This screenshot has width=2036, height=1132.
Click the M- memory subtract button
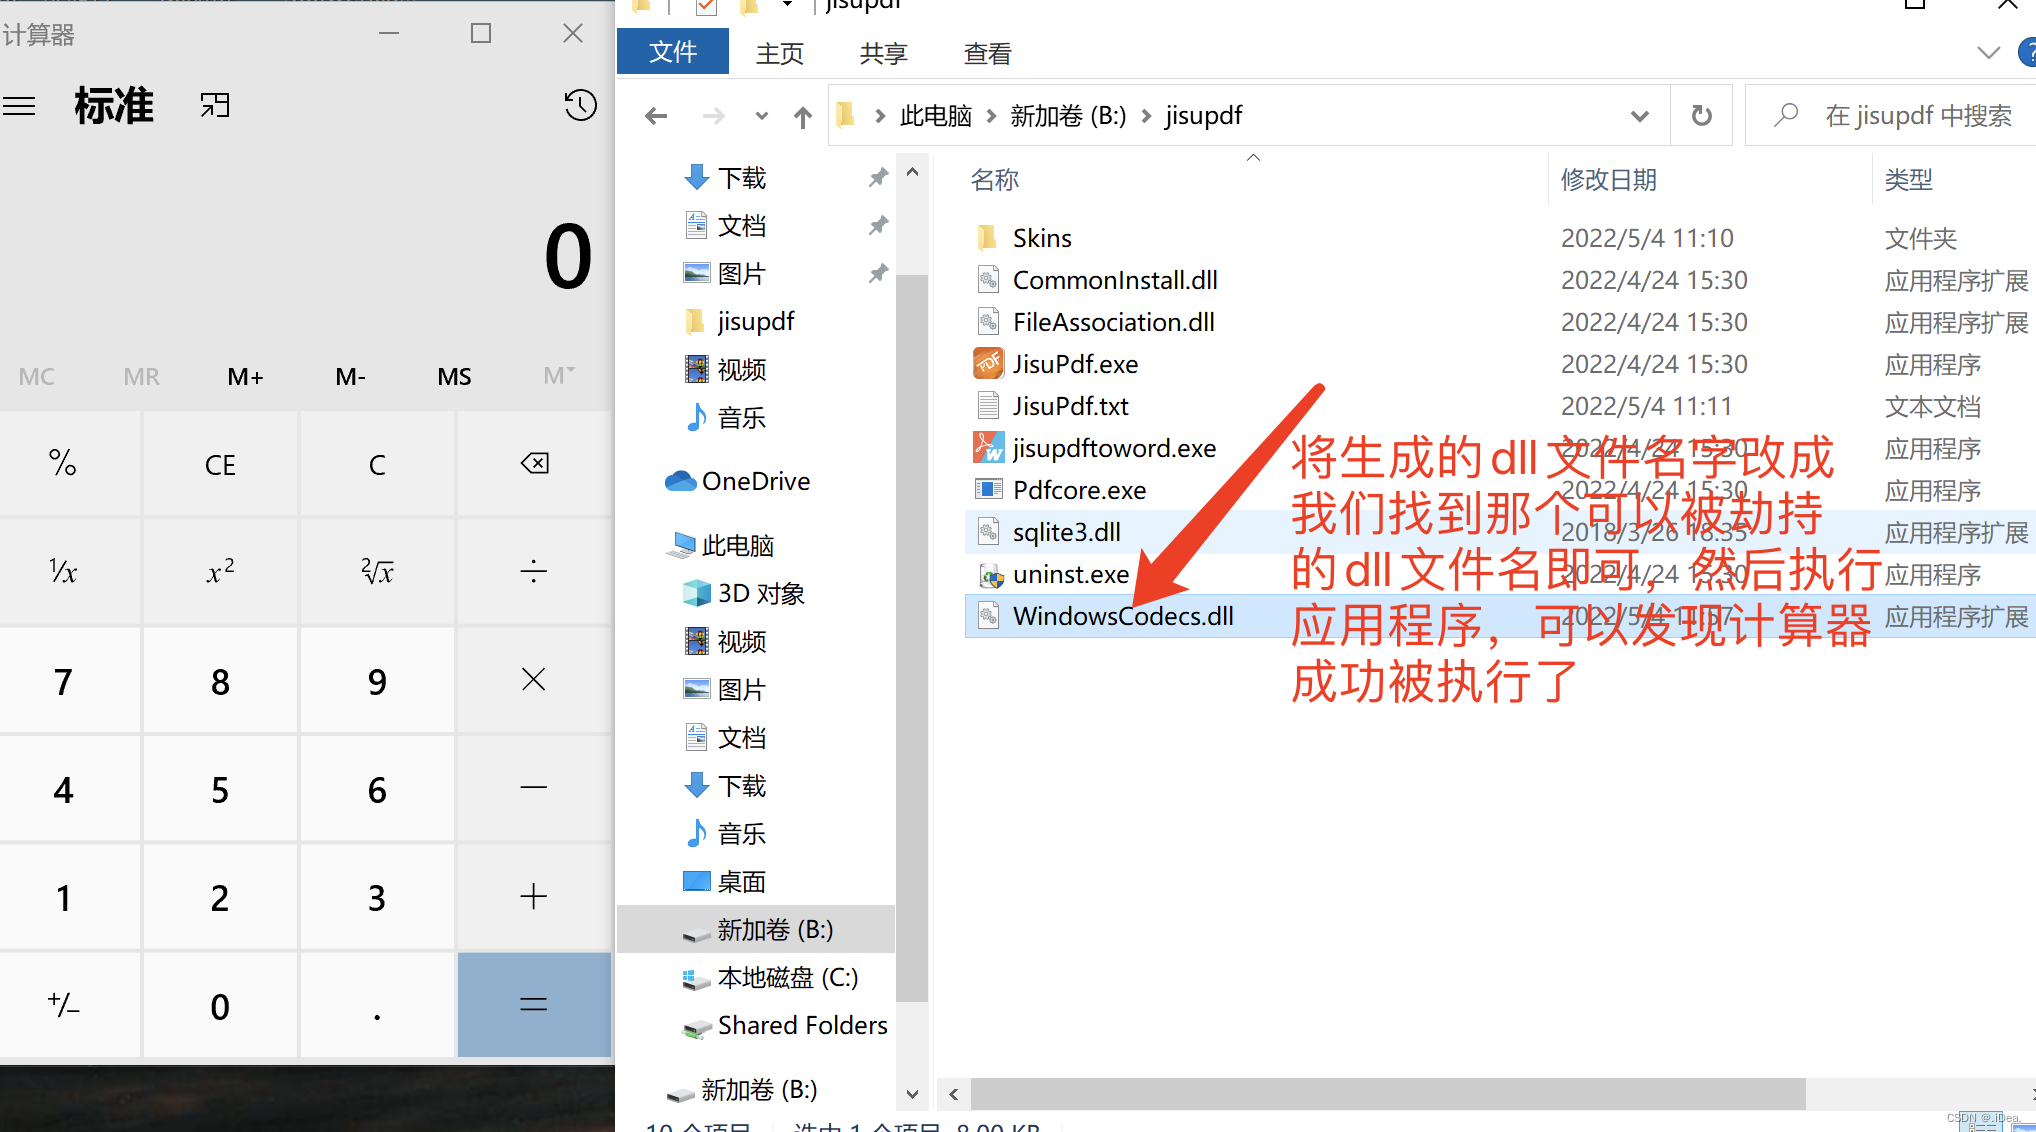(350, 376)
